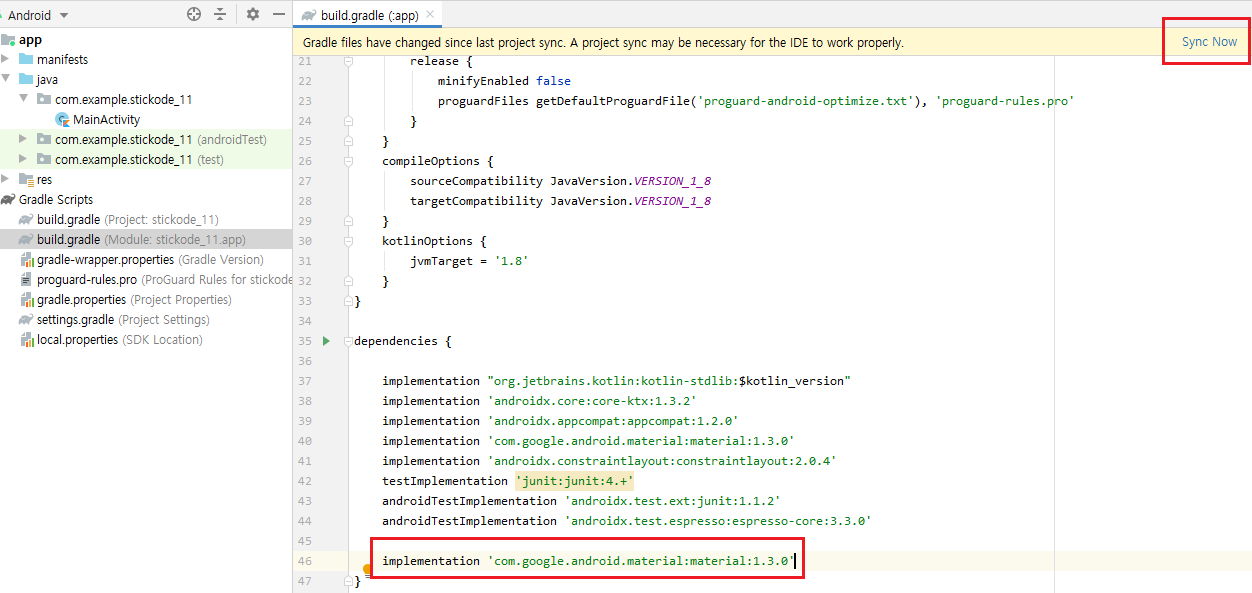Image resolution: width=1252 pixels, height=593 pixels.
Task: Click the material:1.3.0 line 40 dependency
Action: coord(588,441)
